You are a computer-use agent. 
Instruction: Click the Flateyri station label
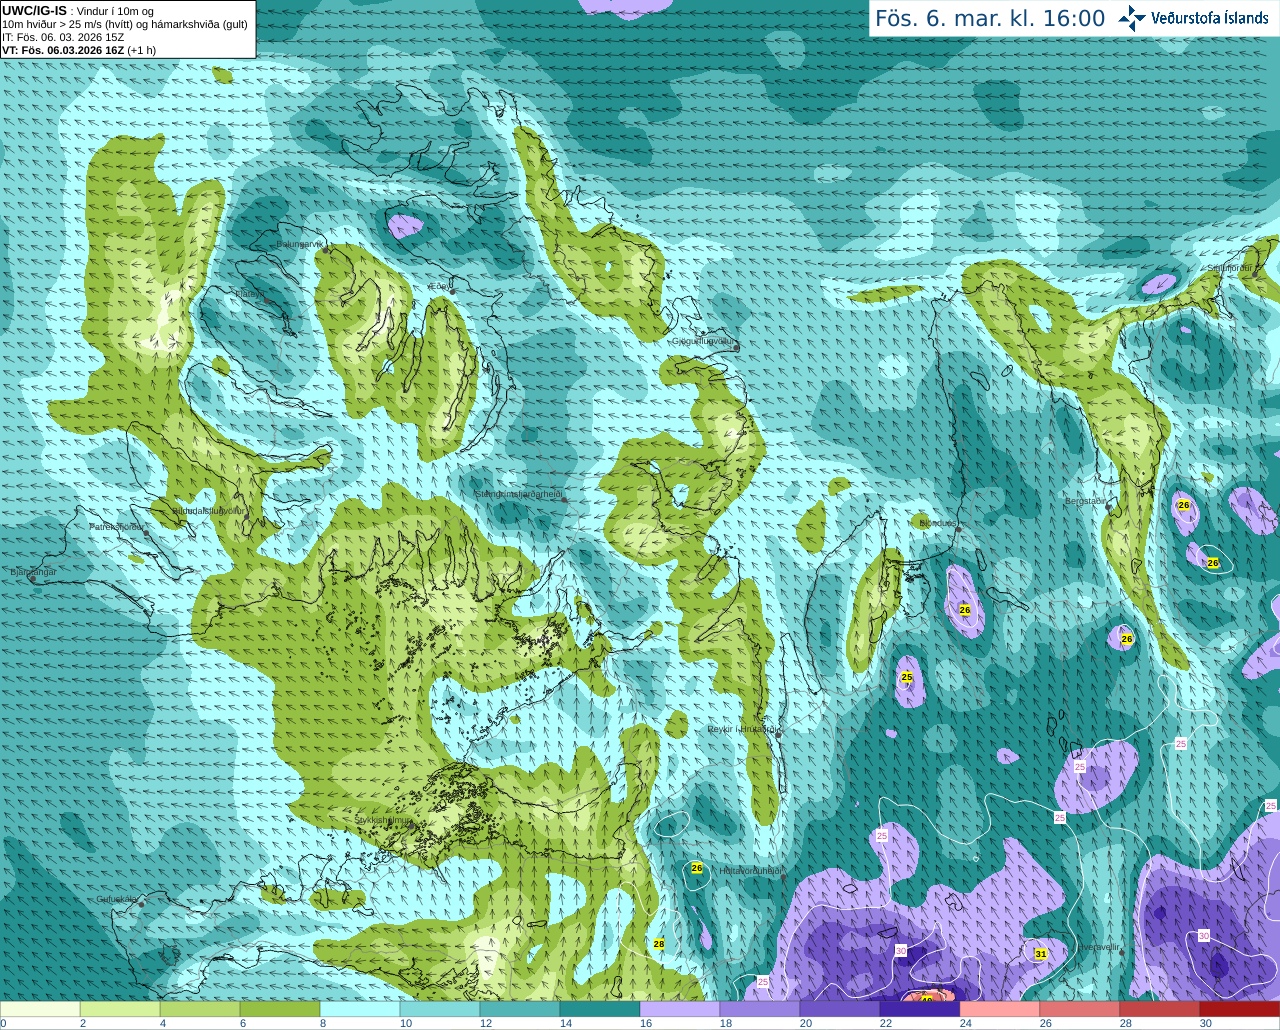pyautogui.click(x=248, y=294)
